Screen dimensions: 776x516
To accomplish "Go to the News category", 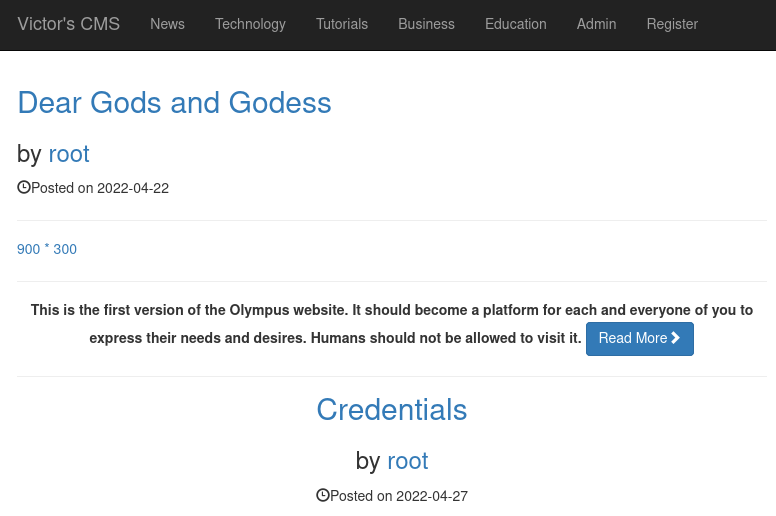I will pyautogui.click(x=167, y=24).
